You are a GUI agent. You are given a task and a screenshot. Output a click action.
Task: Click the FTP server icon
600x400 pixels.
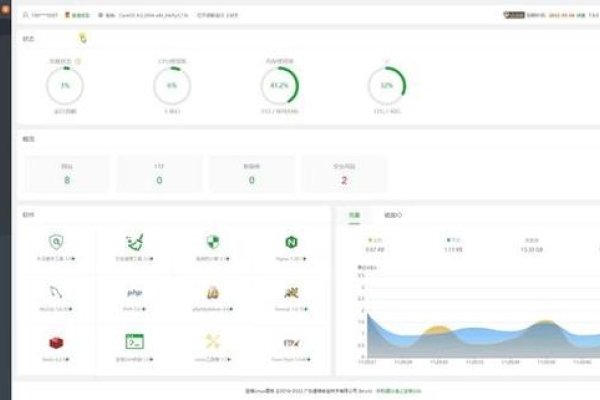click(x=291, y=341)
